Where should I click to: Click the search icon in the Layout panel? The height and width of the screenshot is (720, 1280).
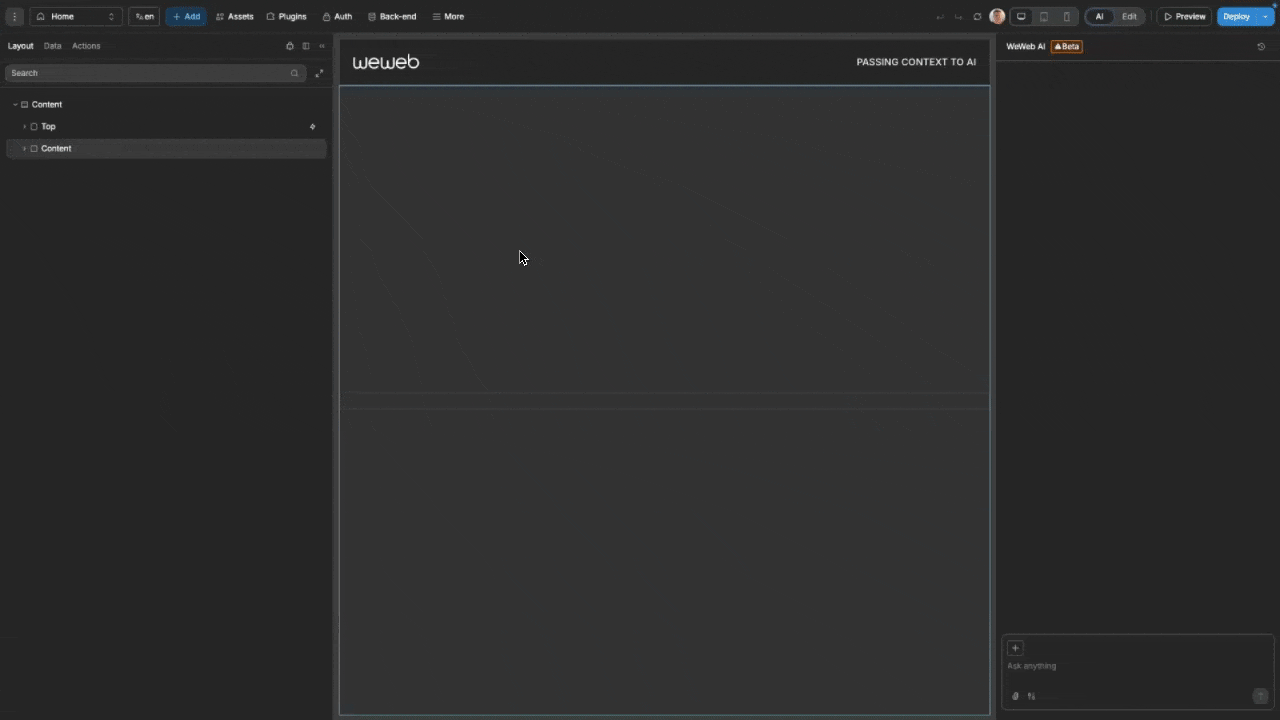[x=294, y=72]
